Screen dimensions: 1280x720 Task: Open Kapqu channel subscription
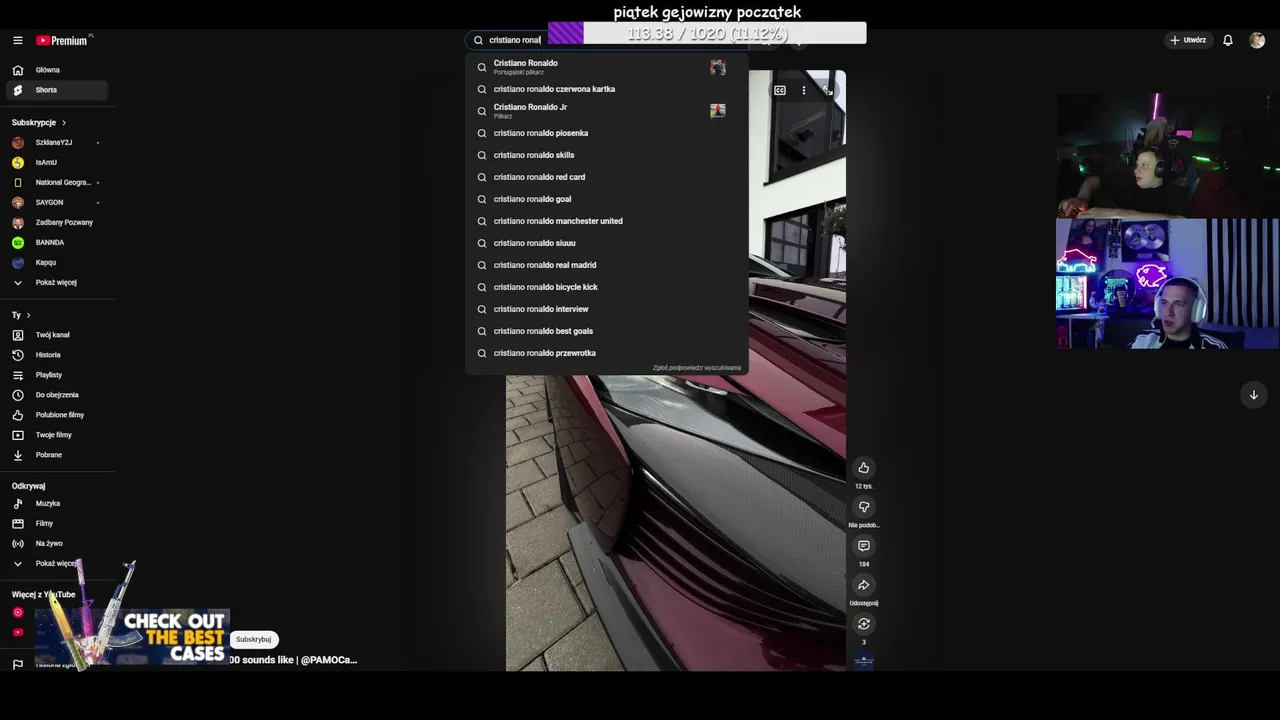[57, 262]
